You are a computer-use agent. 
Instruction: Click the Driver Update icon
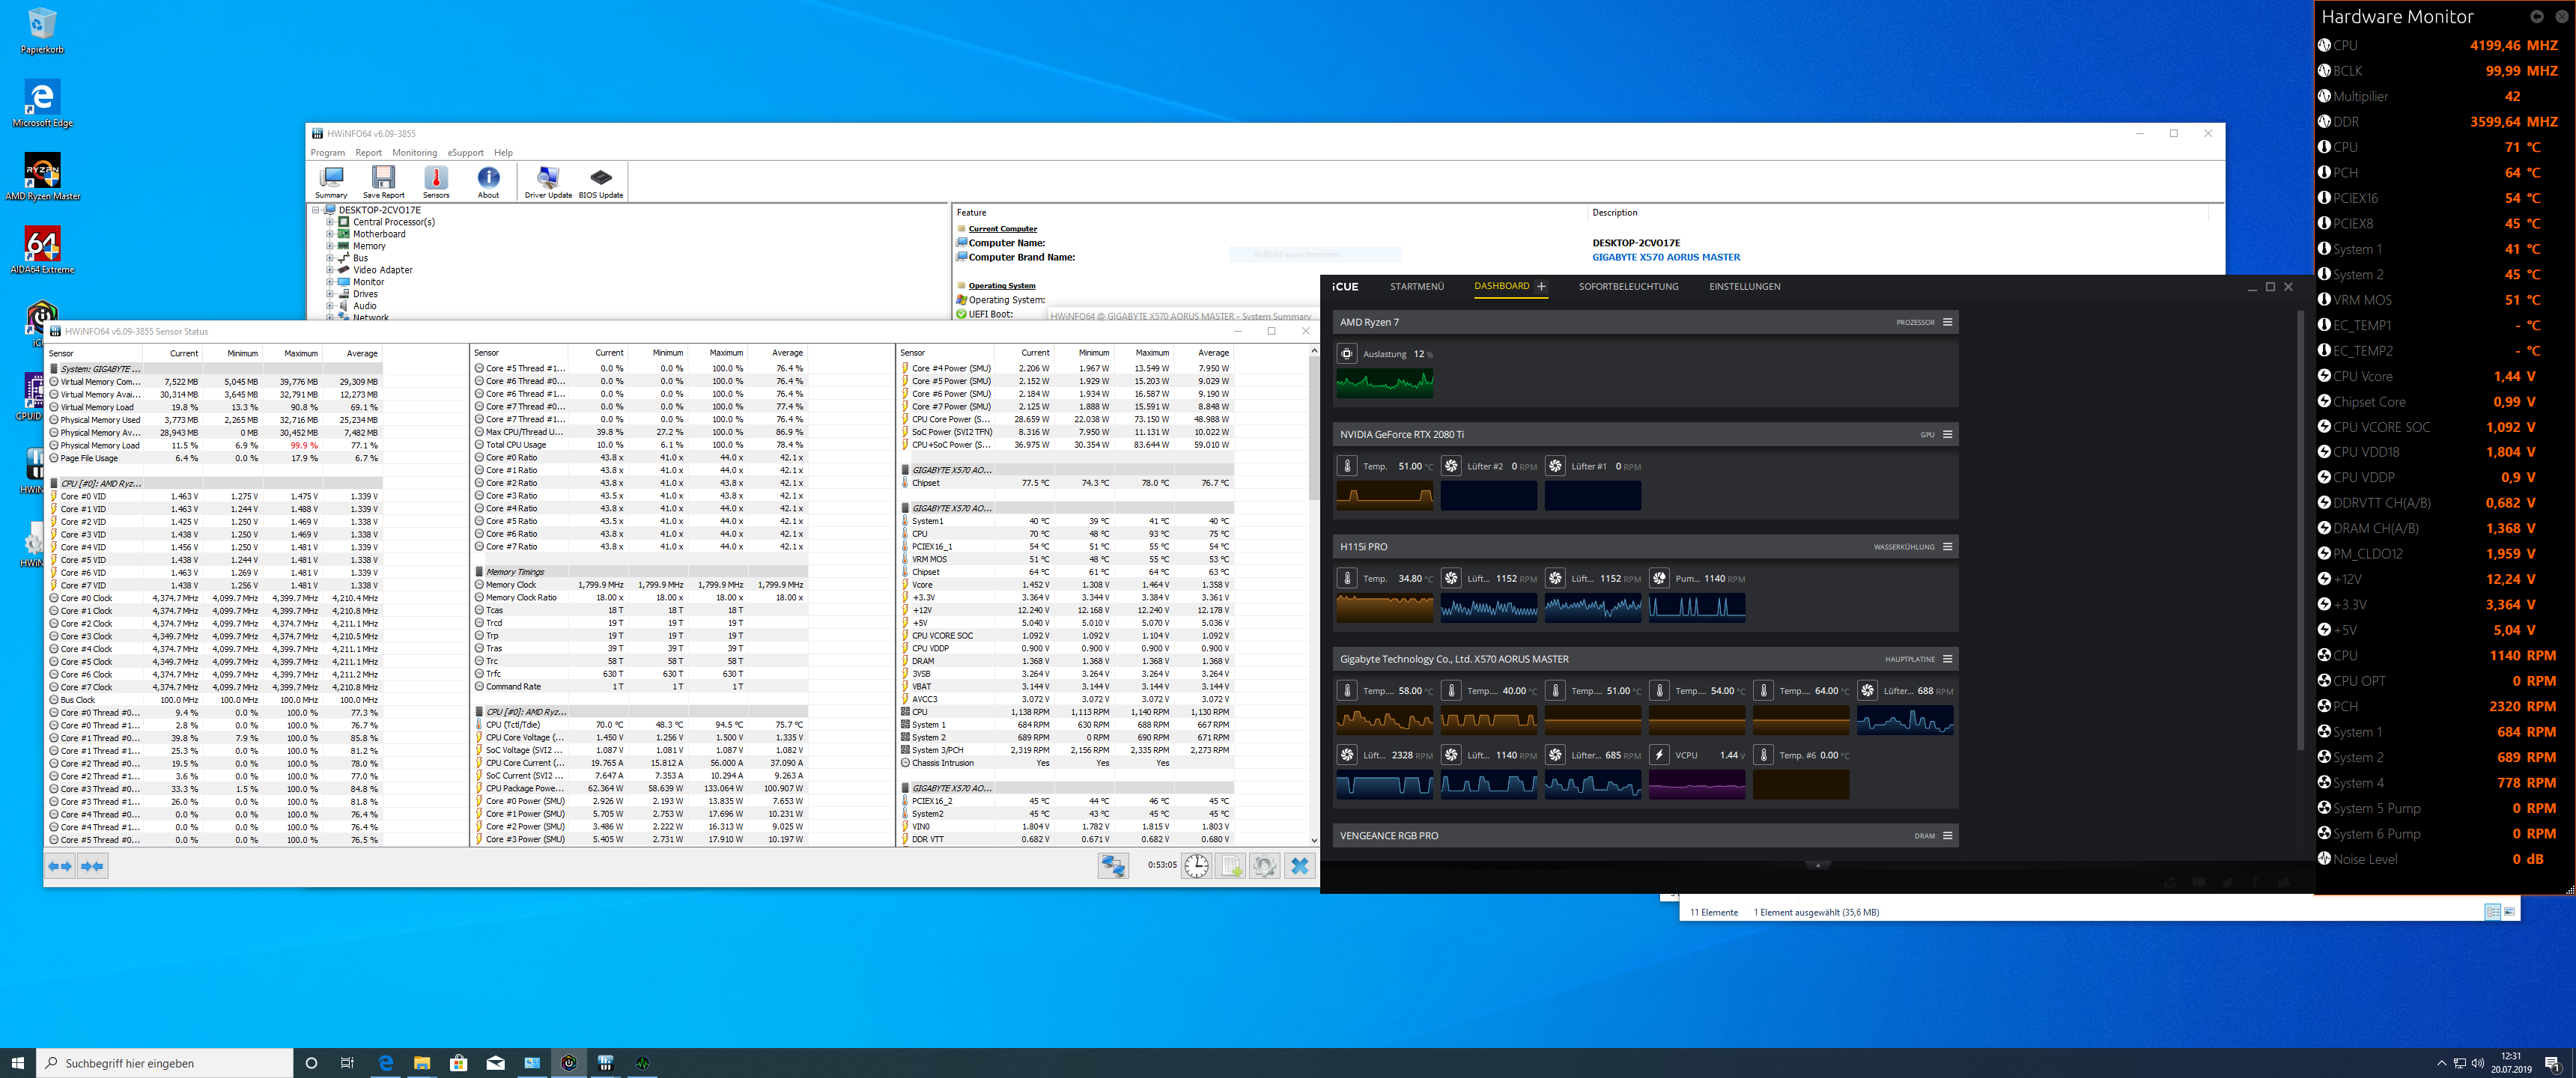548,181
